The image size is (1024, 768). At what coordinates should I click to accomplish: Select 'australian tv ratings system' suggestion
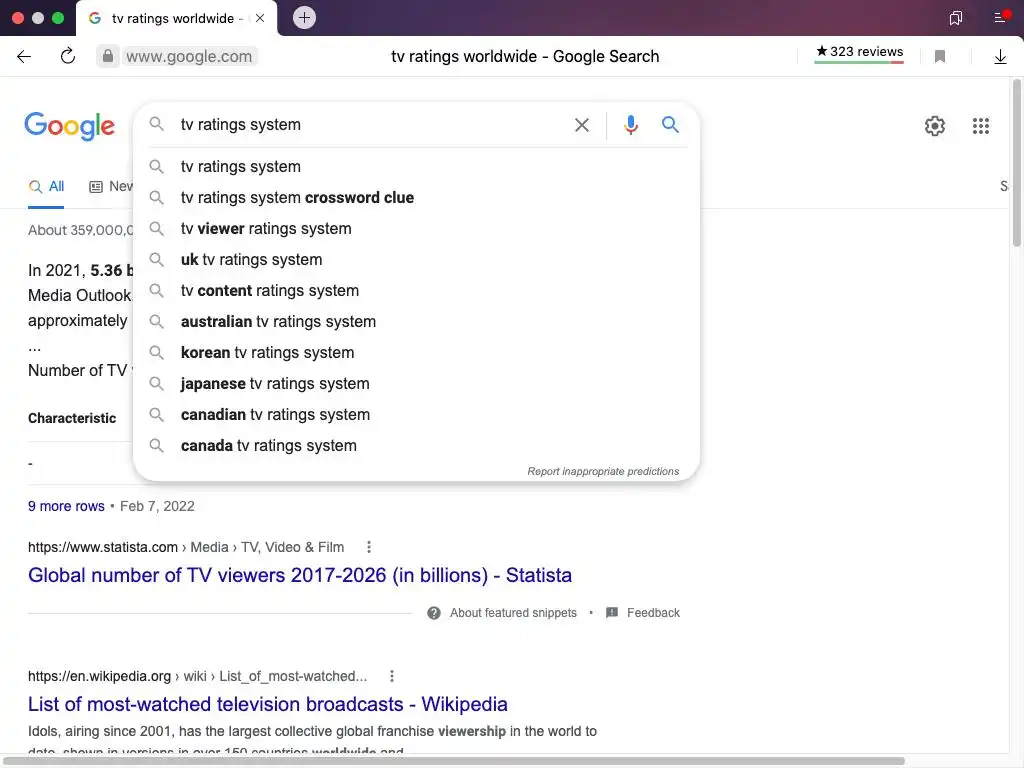[x=416, y=321]
